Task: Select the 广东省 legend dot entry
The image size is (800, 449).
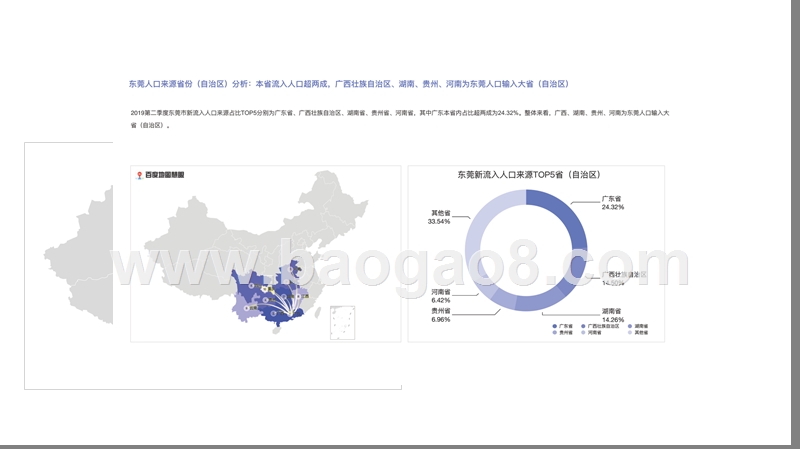Action: (562, 326)
